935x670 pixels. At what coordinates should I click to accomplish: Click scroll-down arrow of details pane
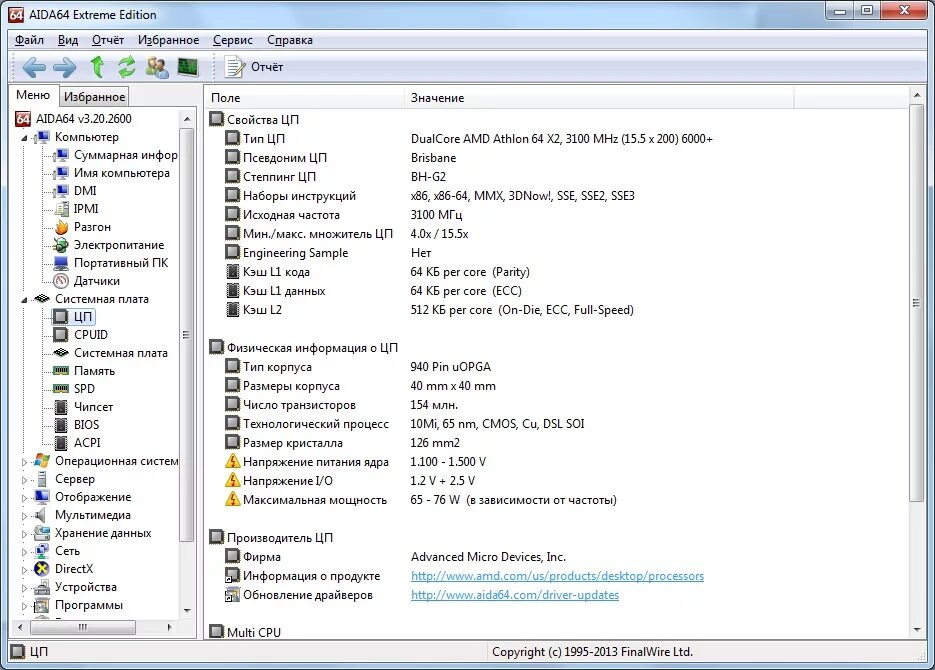pos(917,630)
